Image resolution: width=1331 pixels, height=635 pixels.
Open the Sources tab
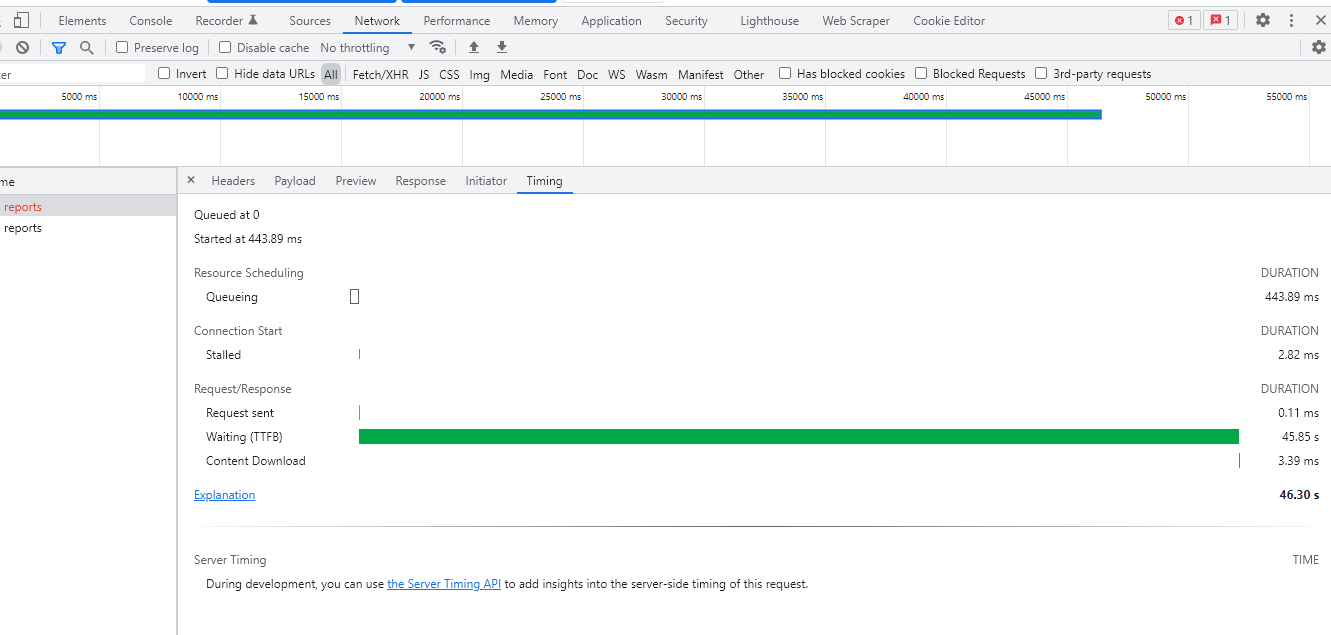pos(310,20)
